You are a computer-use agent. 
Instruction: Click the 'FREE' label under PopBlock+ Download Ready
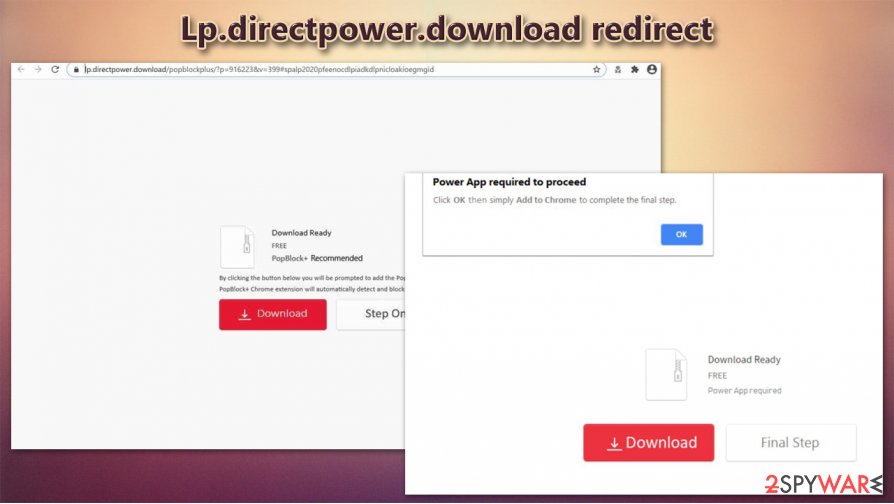click(x=279, y=246)
